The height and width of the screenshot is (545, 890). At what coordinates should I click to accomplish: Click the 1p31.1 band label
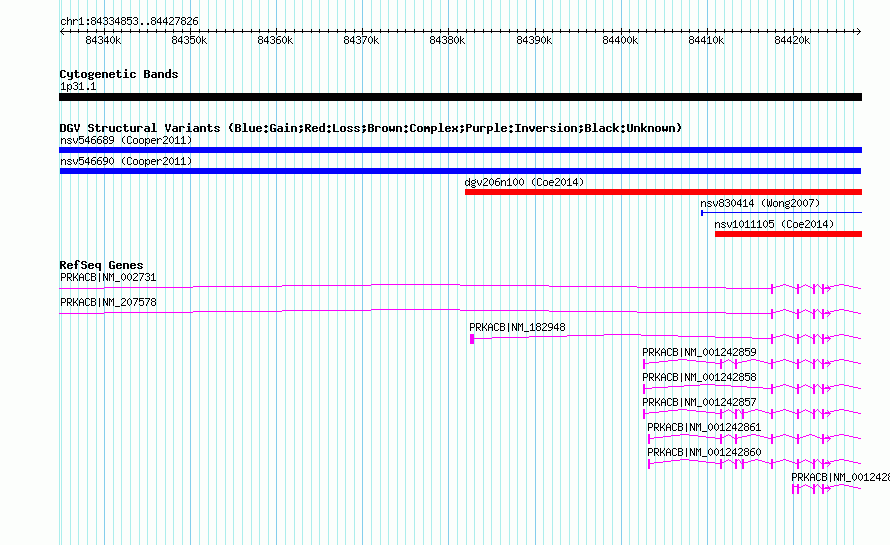click(78, 86)
